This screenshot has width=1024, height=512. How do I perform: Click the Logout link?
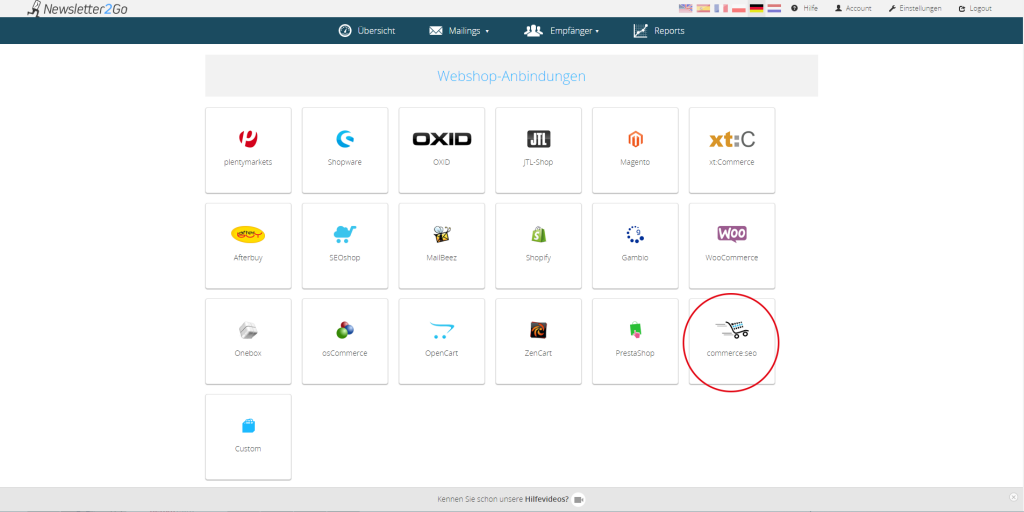975,8
